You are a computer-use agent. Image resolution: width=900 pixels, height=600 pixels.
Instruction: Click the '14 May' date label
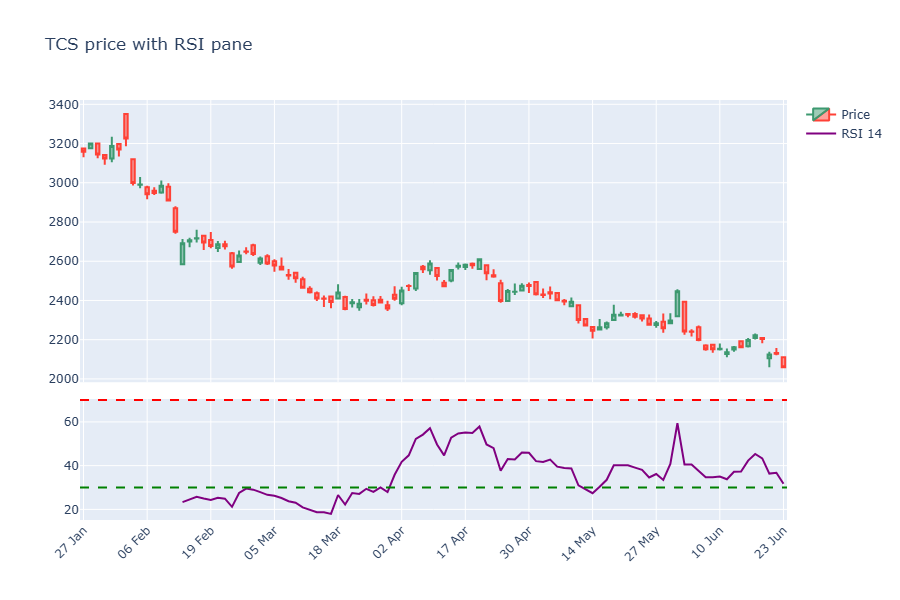pos(579,543)
